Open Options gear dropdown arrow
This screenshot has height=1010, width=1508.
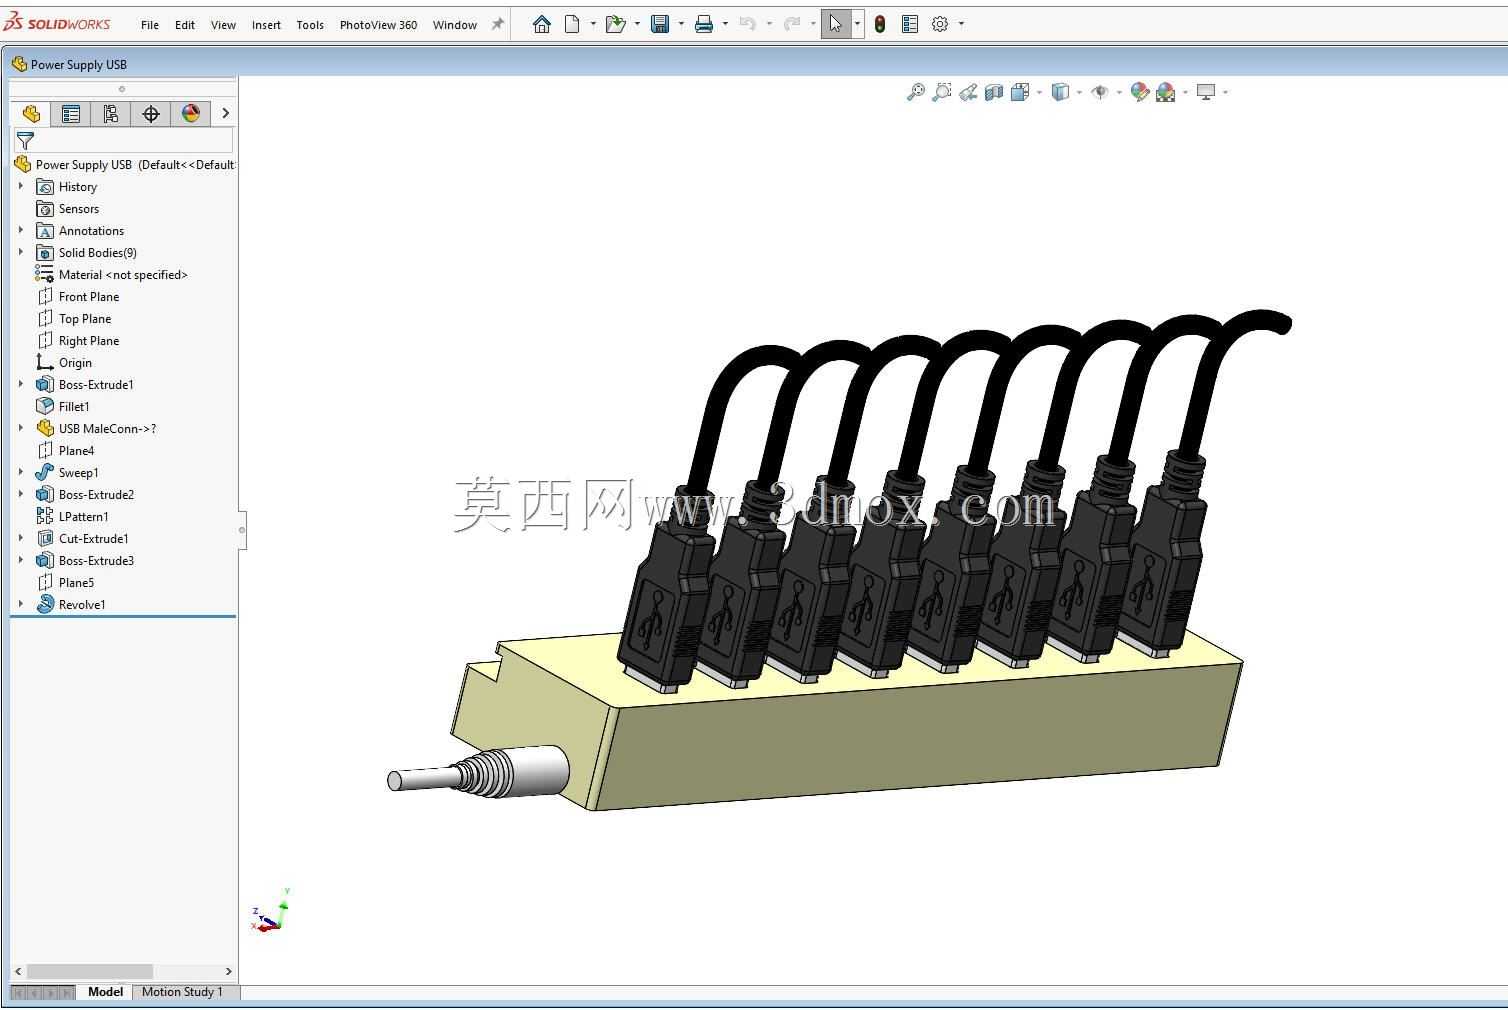pyautogui.click(x=961, y=24)
